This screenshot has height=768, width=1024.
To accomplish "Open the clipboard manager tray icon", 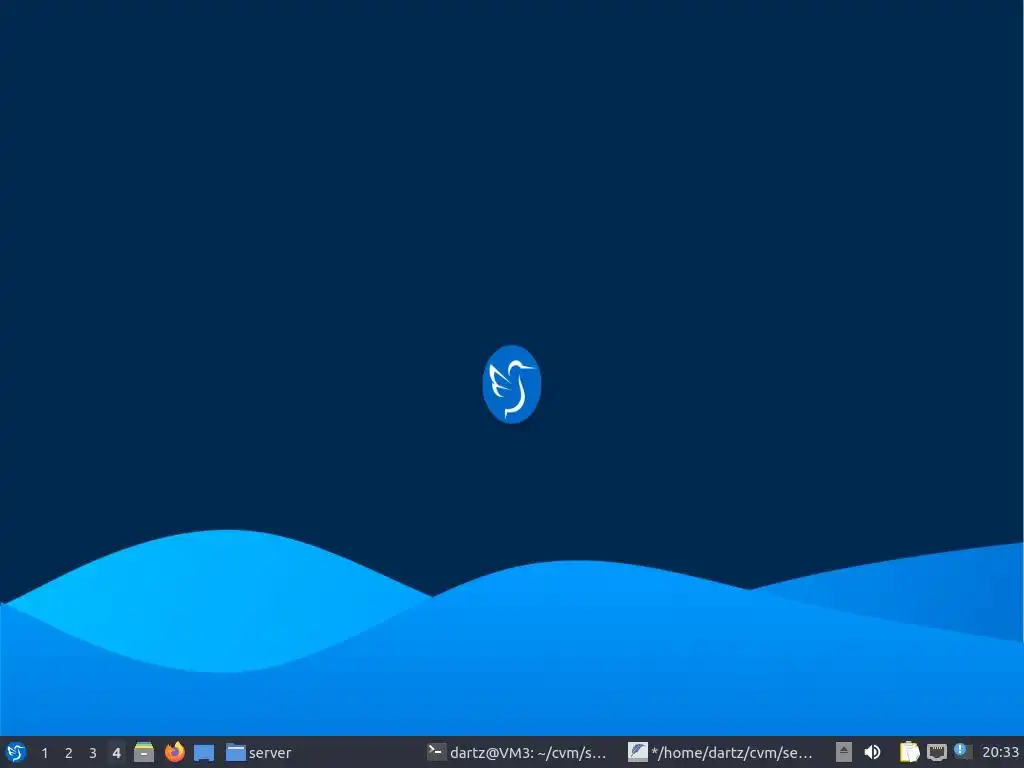I will point(909,752).
